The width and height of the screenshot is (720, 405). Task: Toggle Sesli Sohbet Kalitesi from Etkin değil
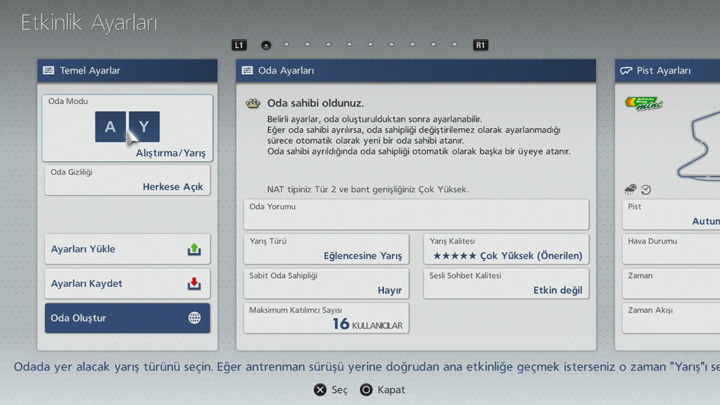pos(506,283)
